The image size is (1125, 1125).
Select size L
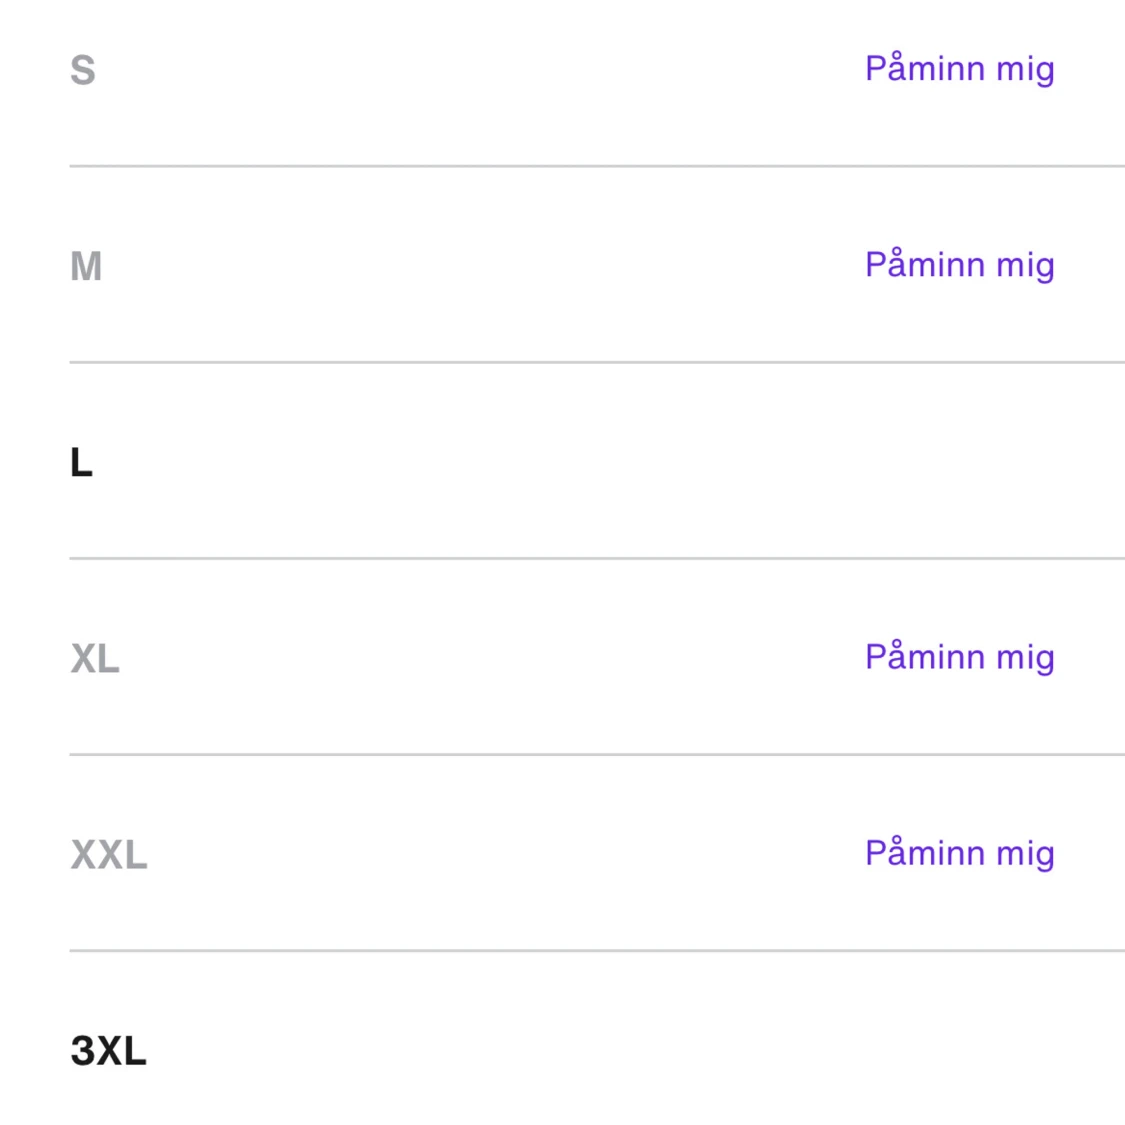point(82,463)
